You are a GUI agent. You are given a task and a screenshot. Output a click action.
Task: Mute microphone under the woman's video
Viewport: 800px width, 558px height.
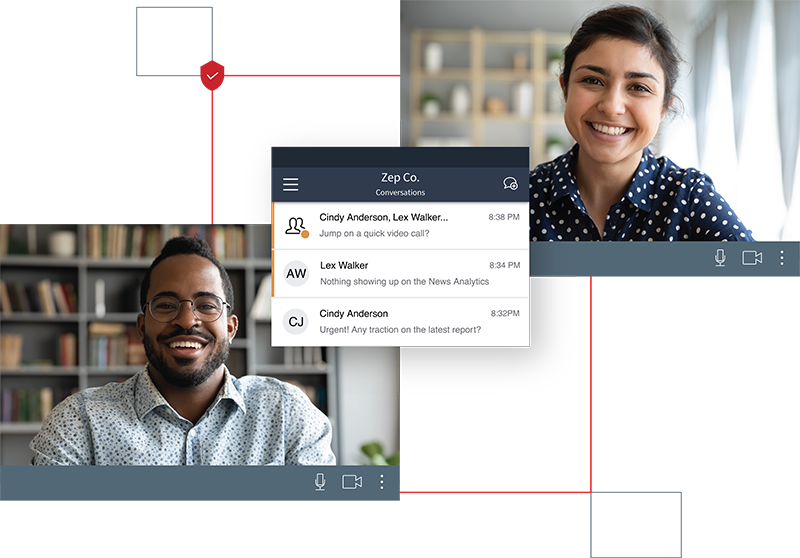click(x=720, y=258)
